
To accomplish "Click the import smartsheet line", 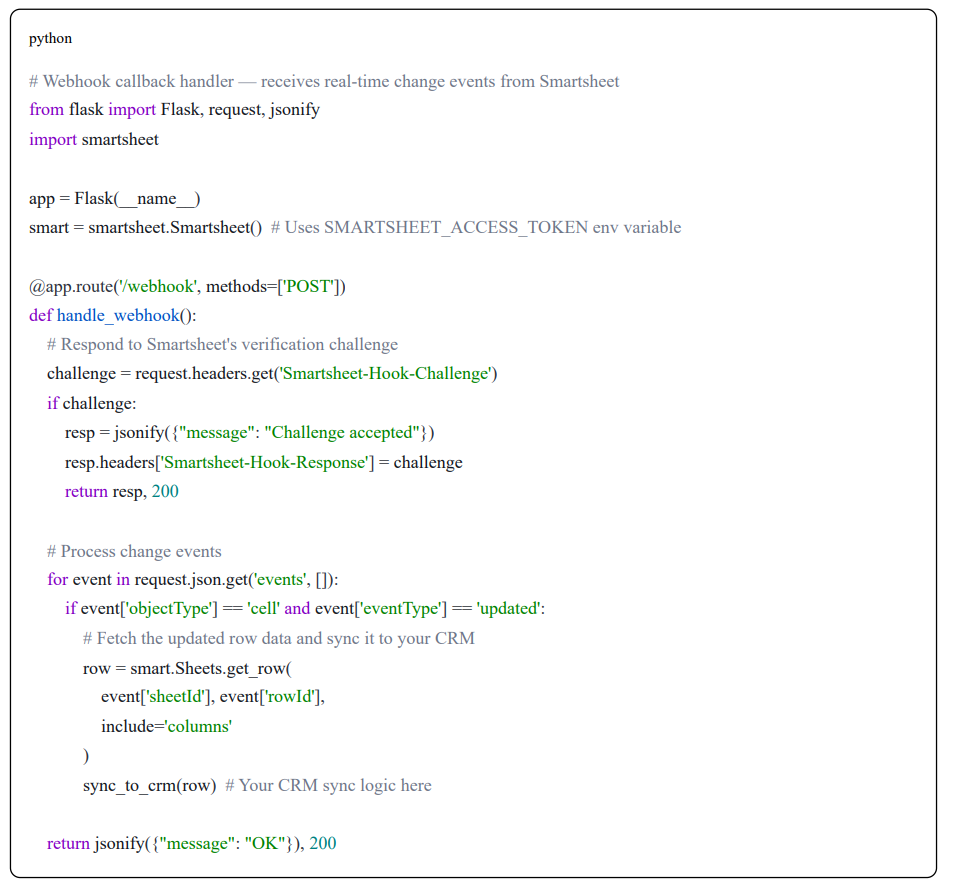I will point(95,139).
